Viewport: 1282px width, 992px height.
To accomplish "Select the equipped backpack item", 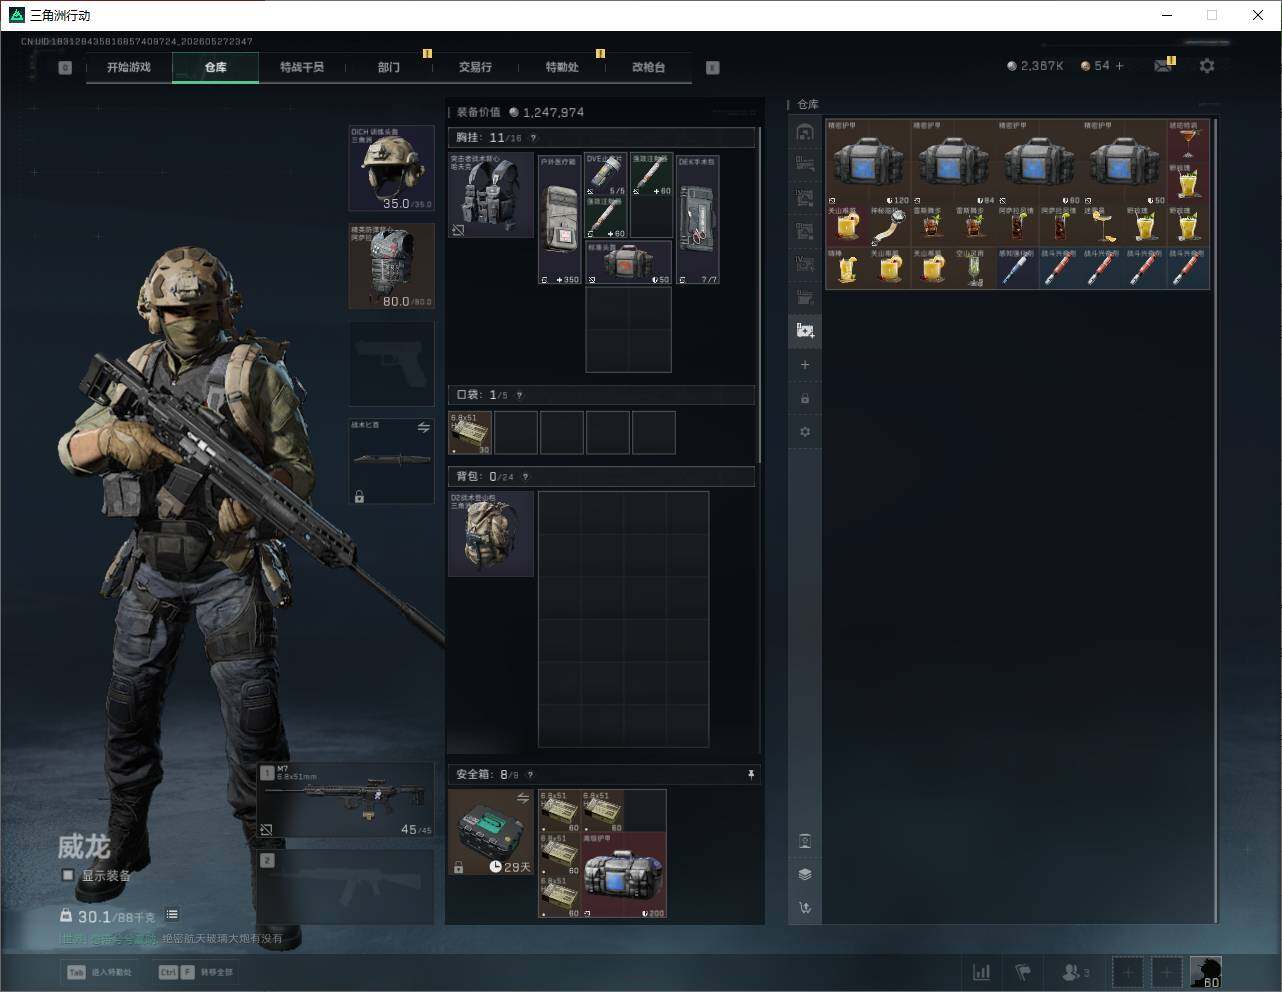I will point(490,533).
